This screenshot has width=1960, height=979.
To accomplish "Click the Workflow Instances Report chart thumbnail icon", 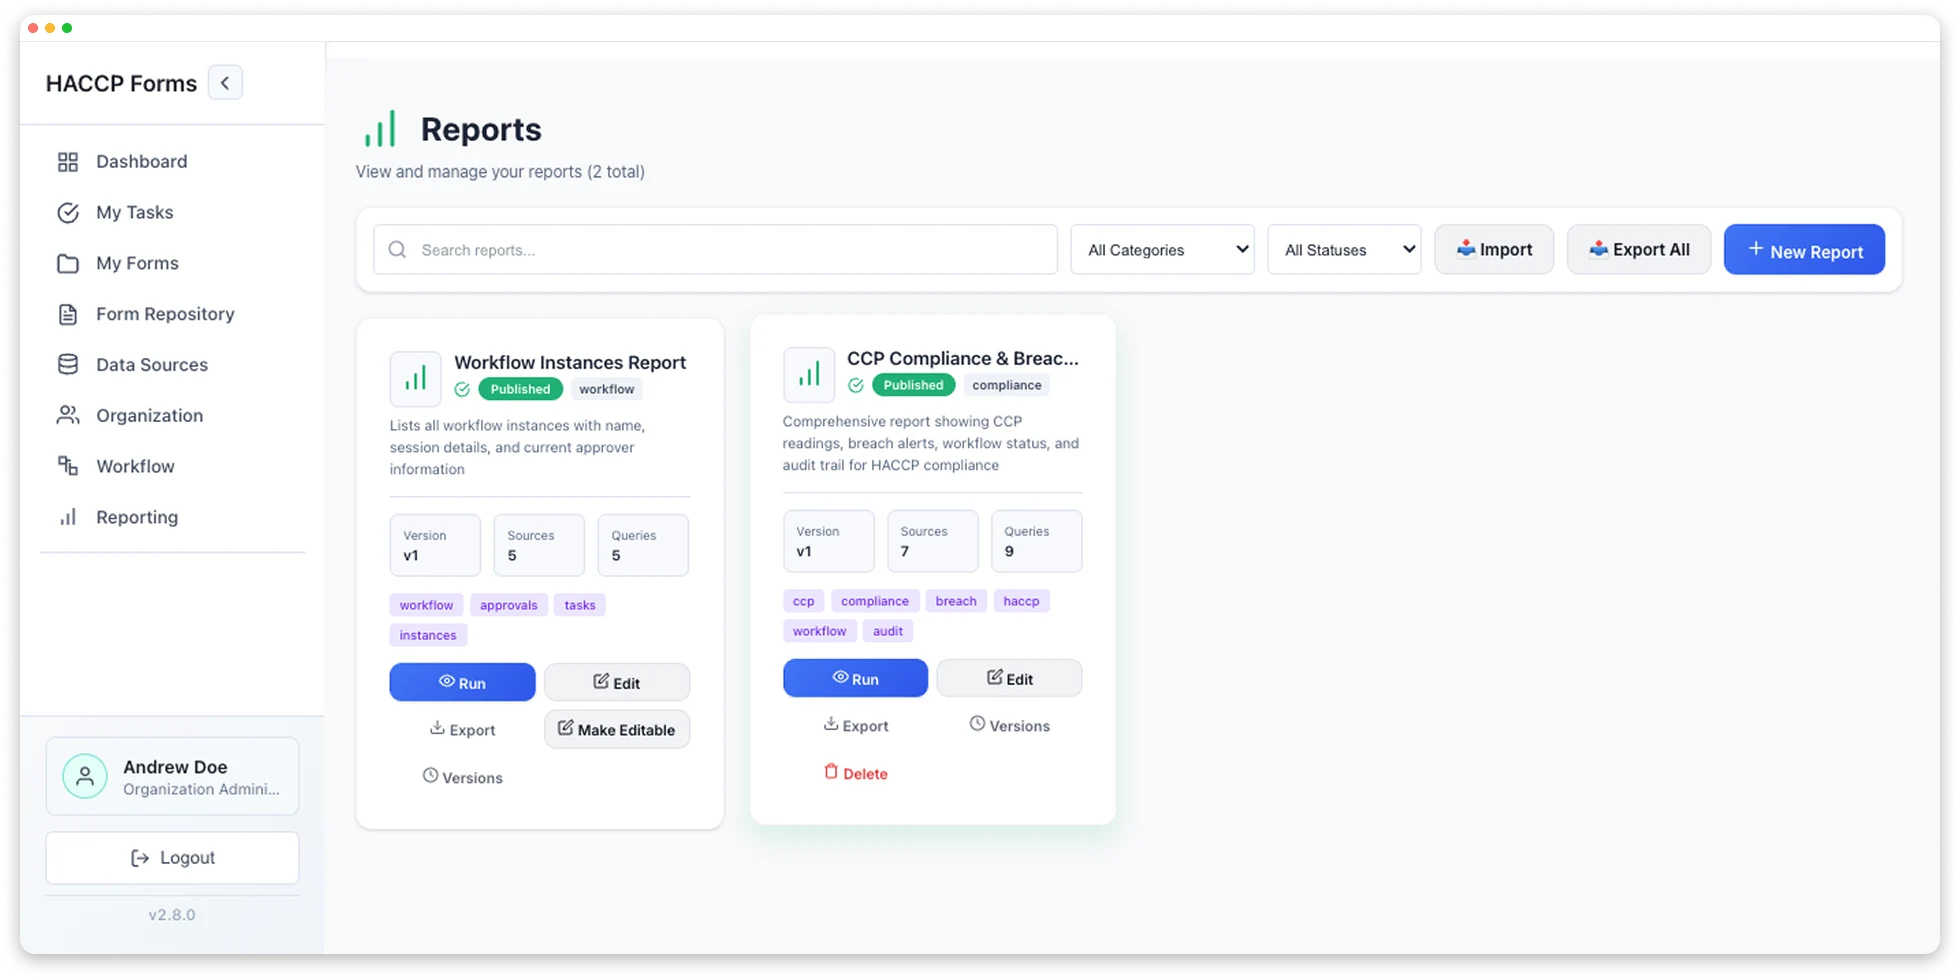I will 415,378.
